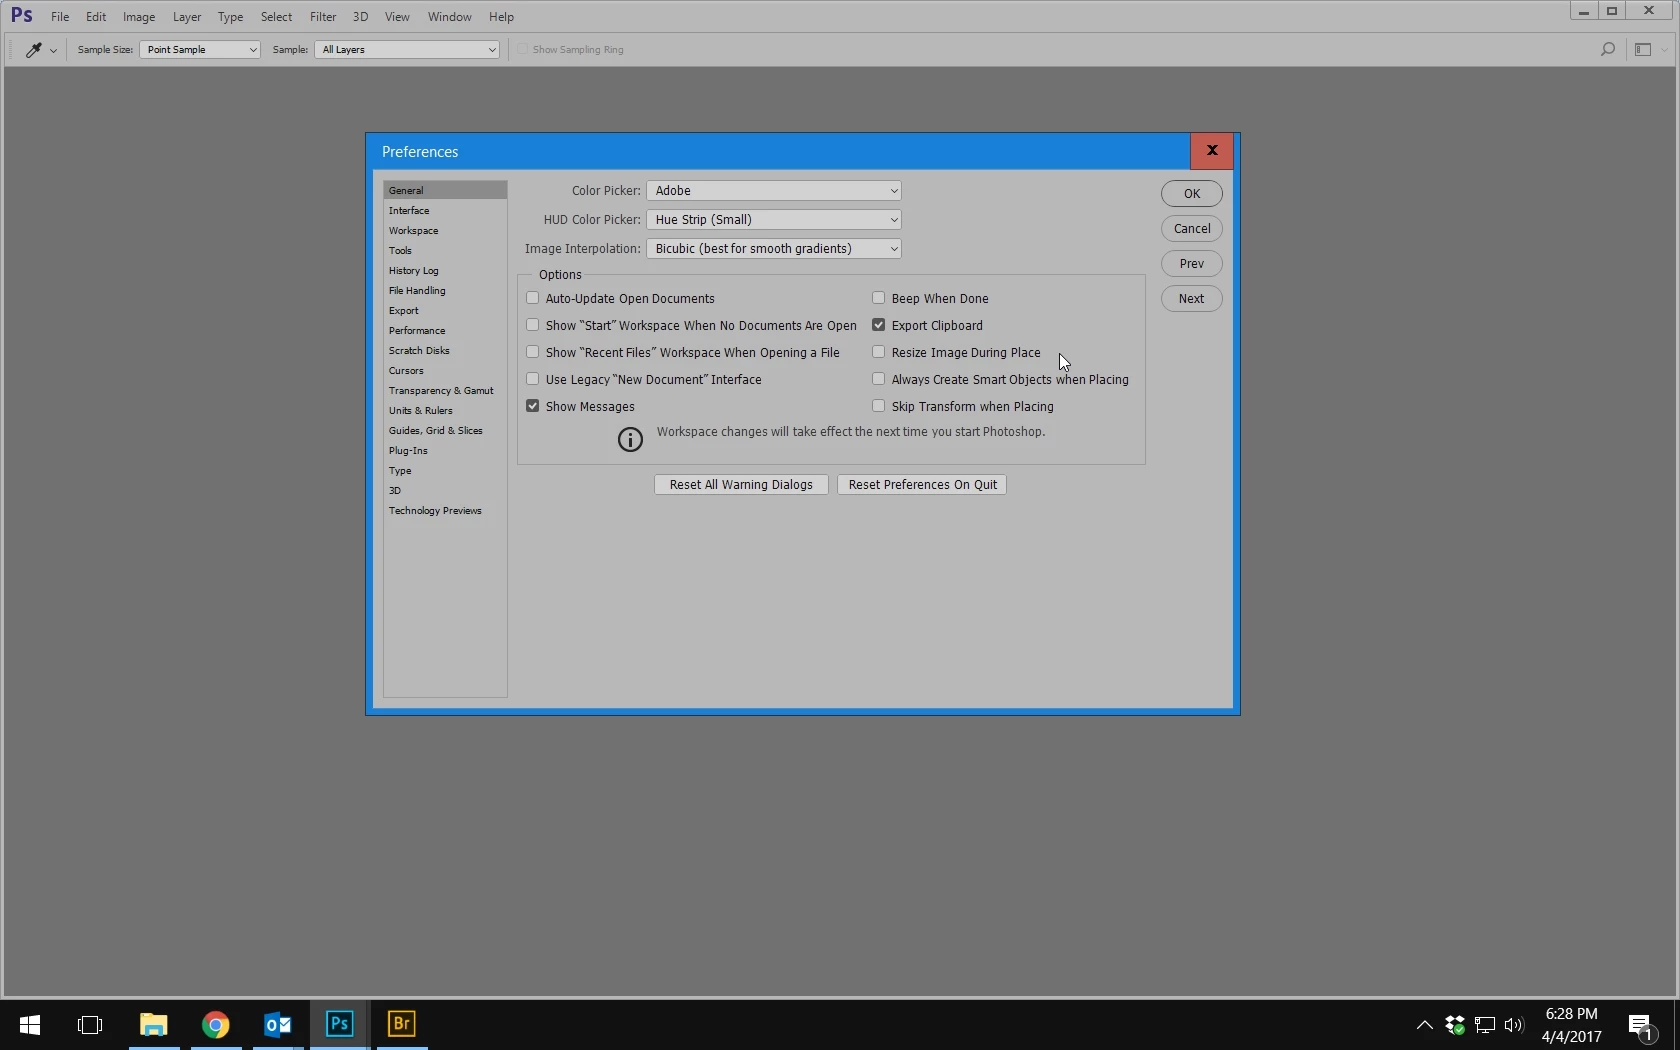The image size is (1680, 1050).
Task: Click the workspace information icon
Action: [x=630, y=439]
